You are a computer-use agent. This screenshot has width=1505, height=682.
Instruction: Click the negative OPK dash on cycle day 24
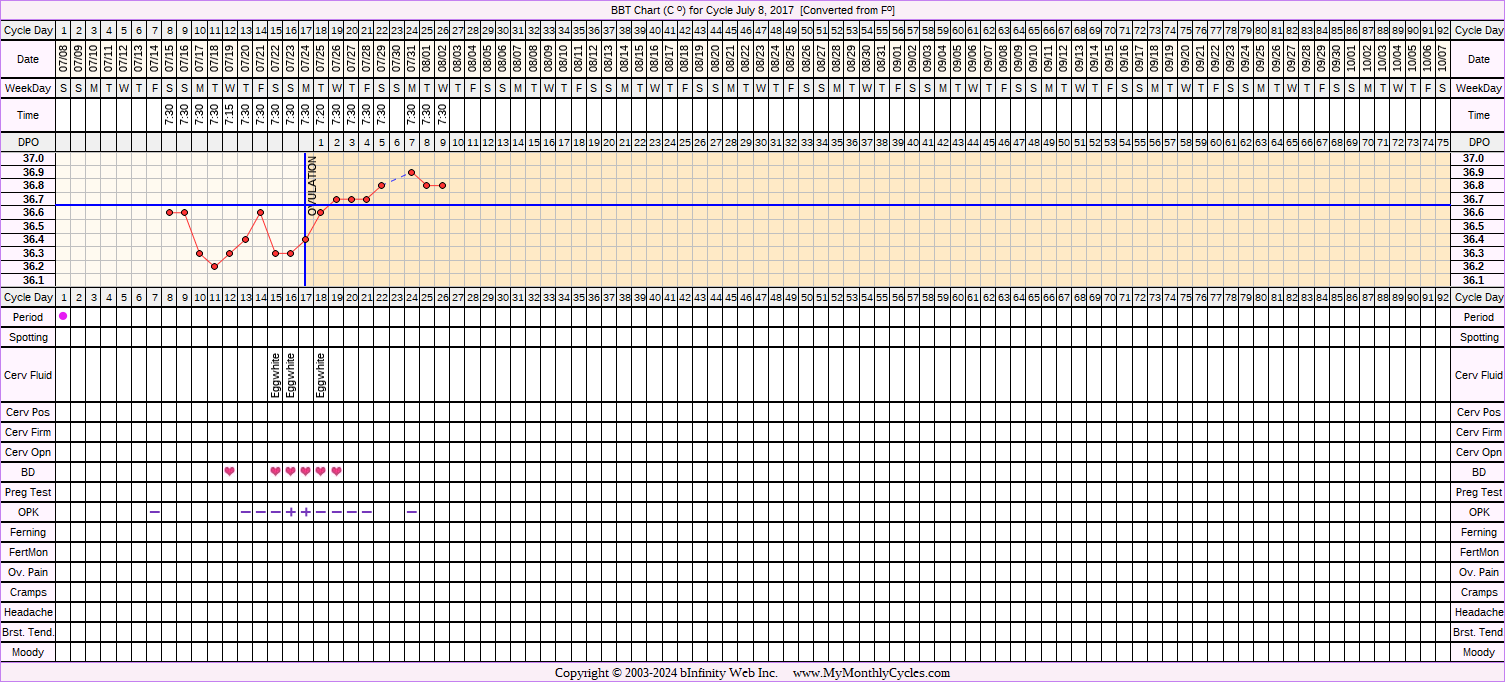coord(412,512)
